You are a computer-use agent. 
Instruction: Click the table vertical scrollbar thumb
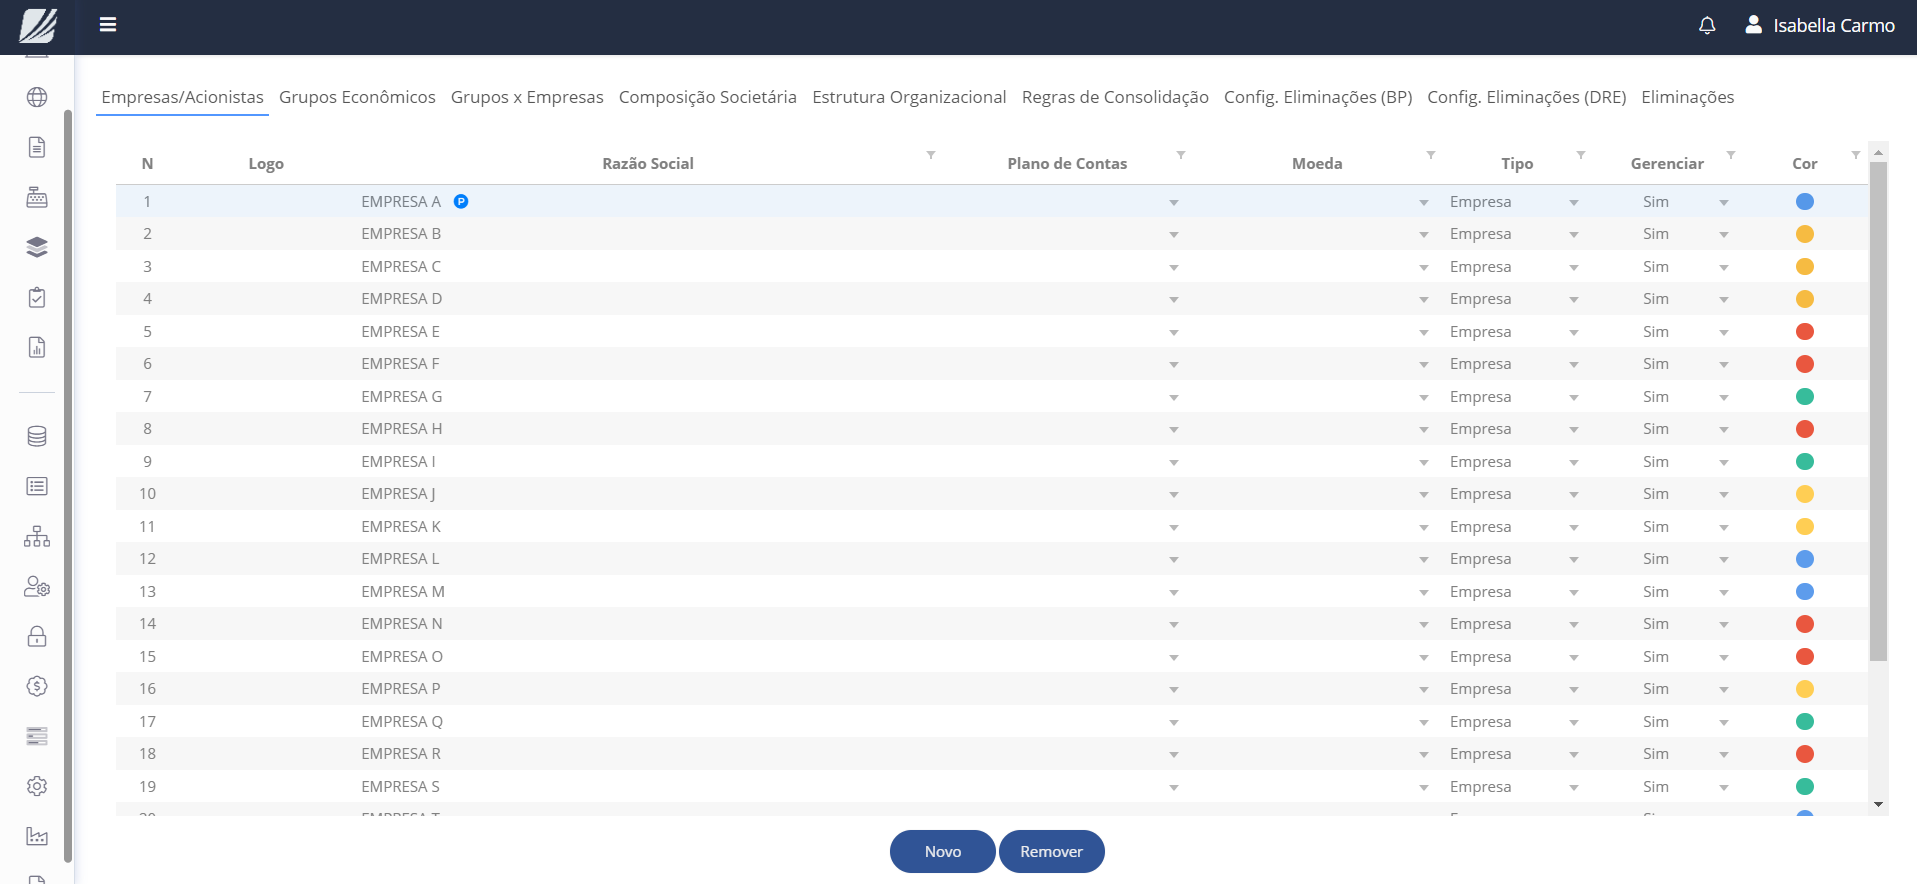[x=1878, y=410]
